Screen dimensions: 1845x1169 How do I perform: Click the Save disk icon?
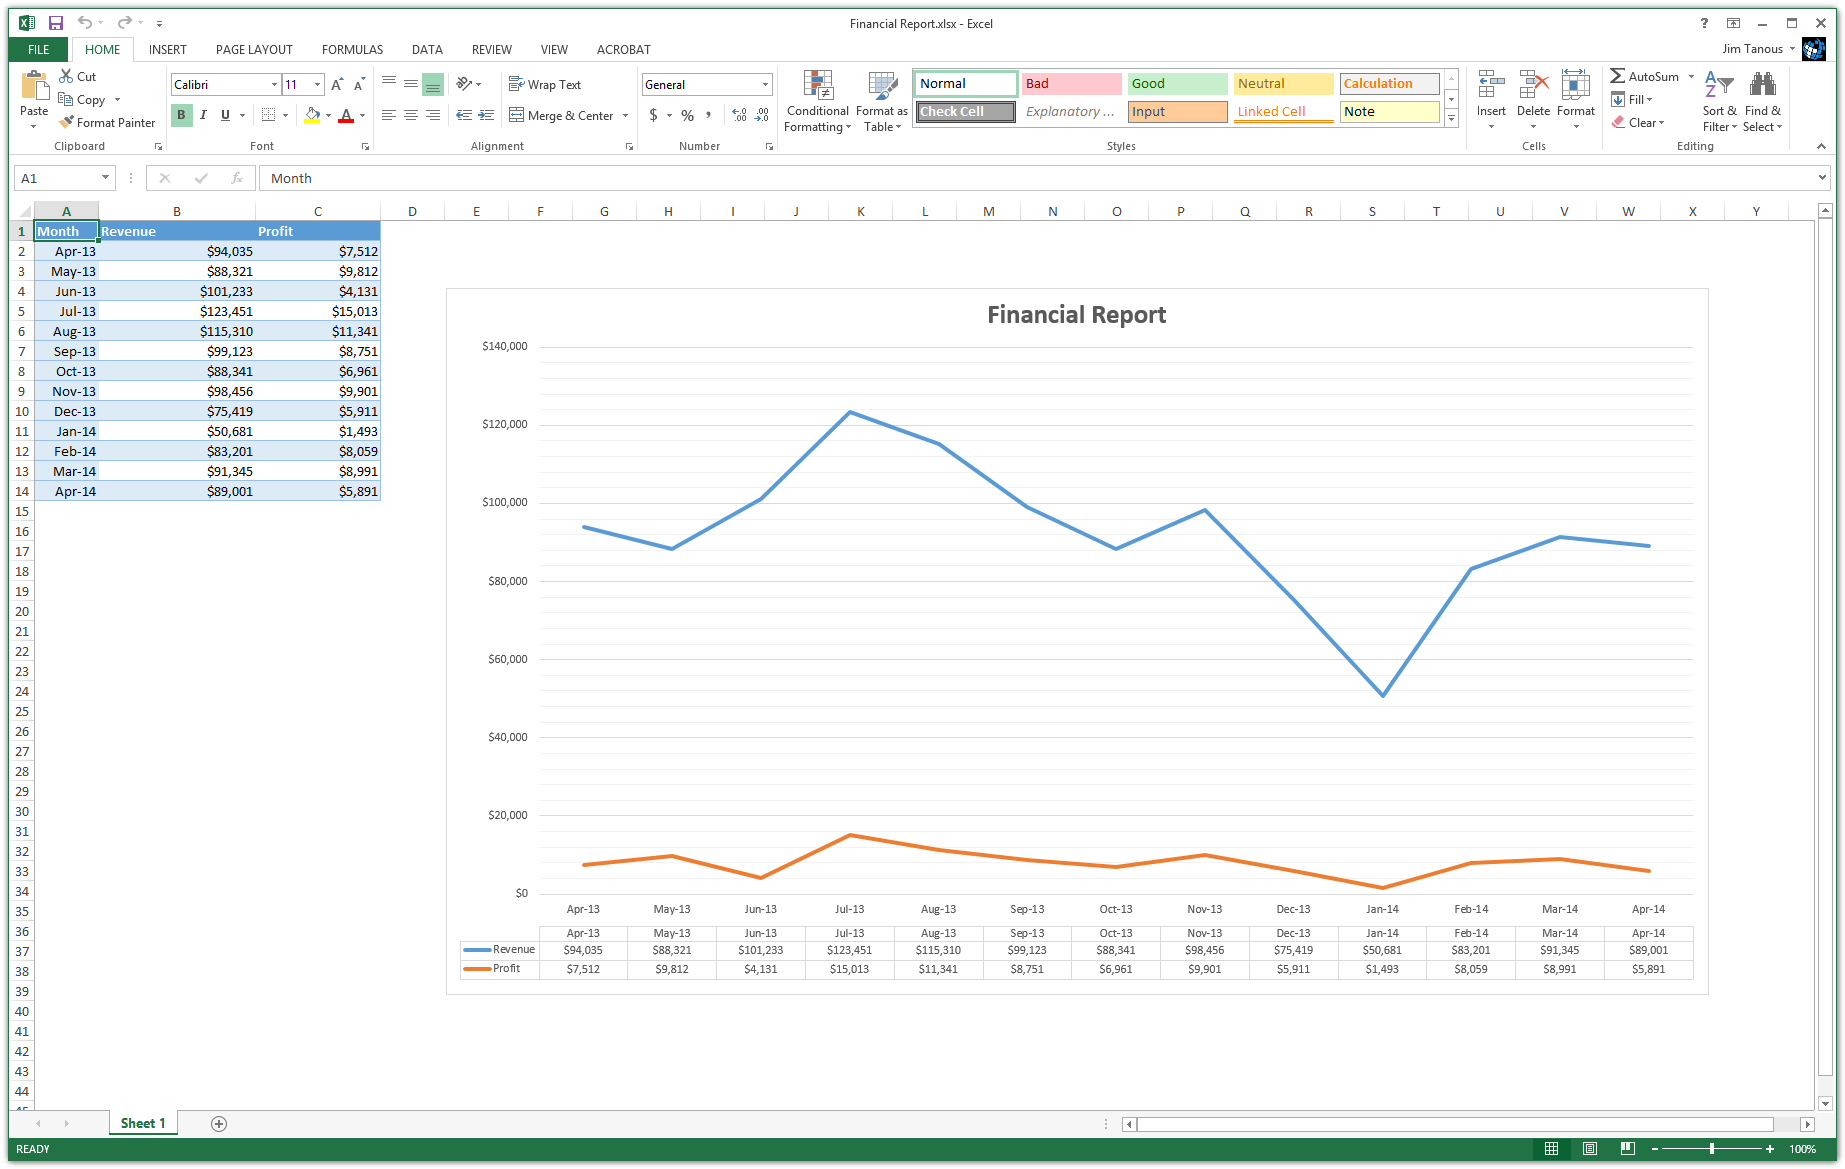coord(56,23)
